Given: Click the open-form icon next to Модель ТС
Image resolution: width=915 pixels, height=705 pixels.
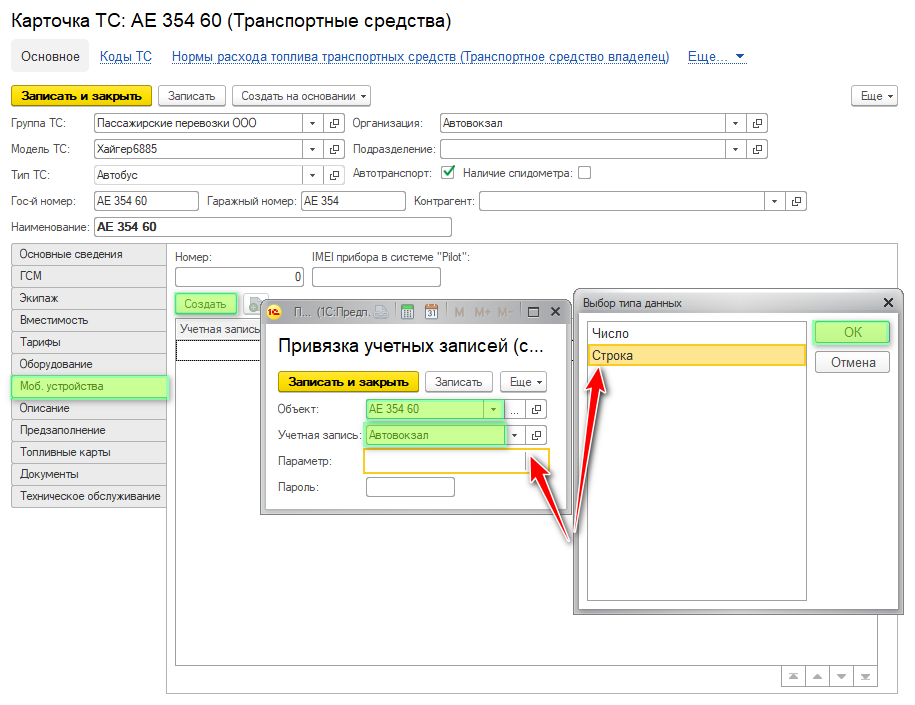Looking at the screenshot, I should [335, 149].
